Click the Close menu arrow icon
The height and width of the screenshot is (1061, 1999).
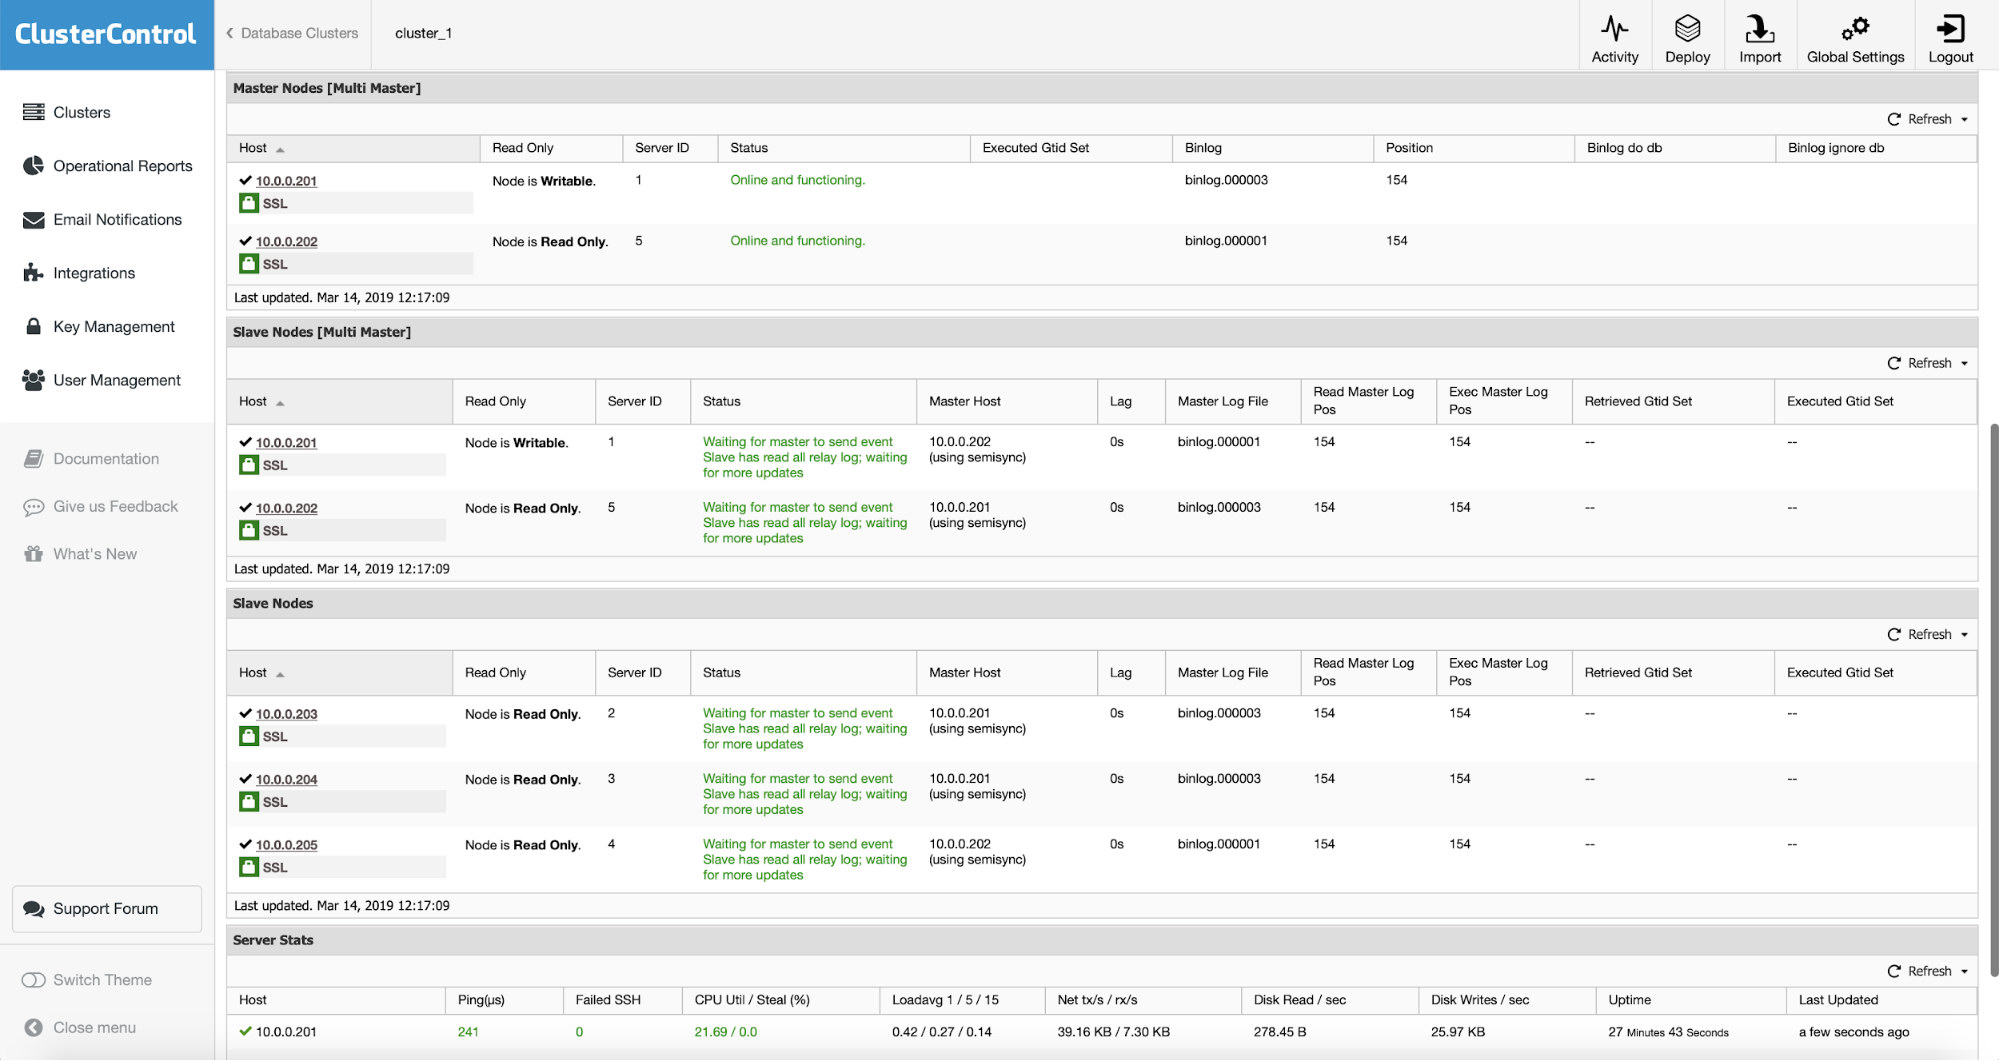coord(34,1027)
